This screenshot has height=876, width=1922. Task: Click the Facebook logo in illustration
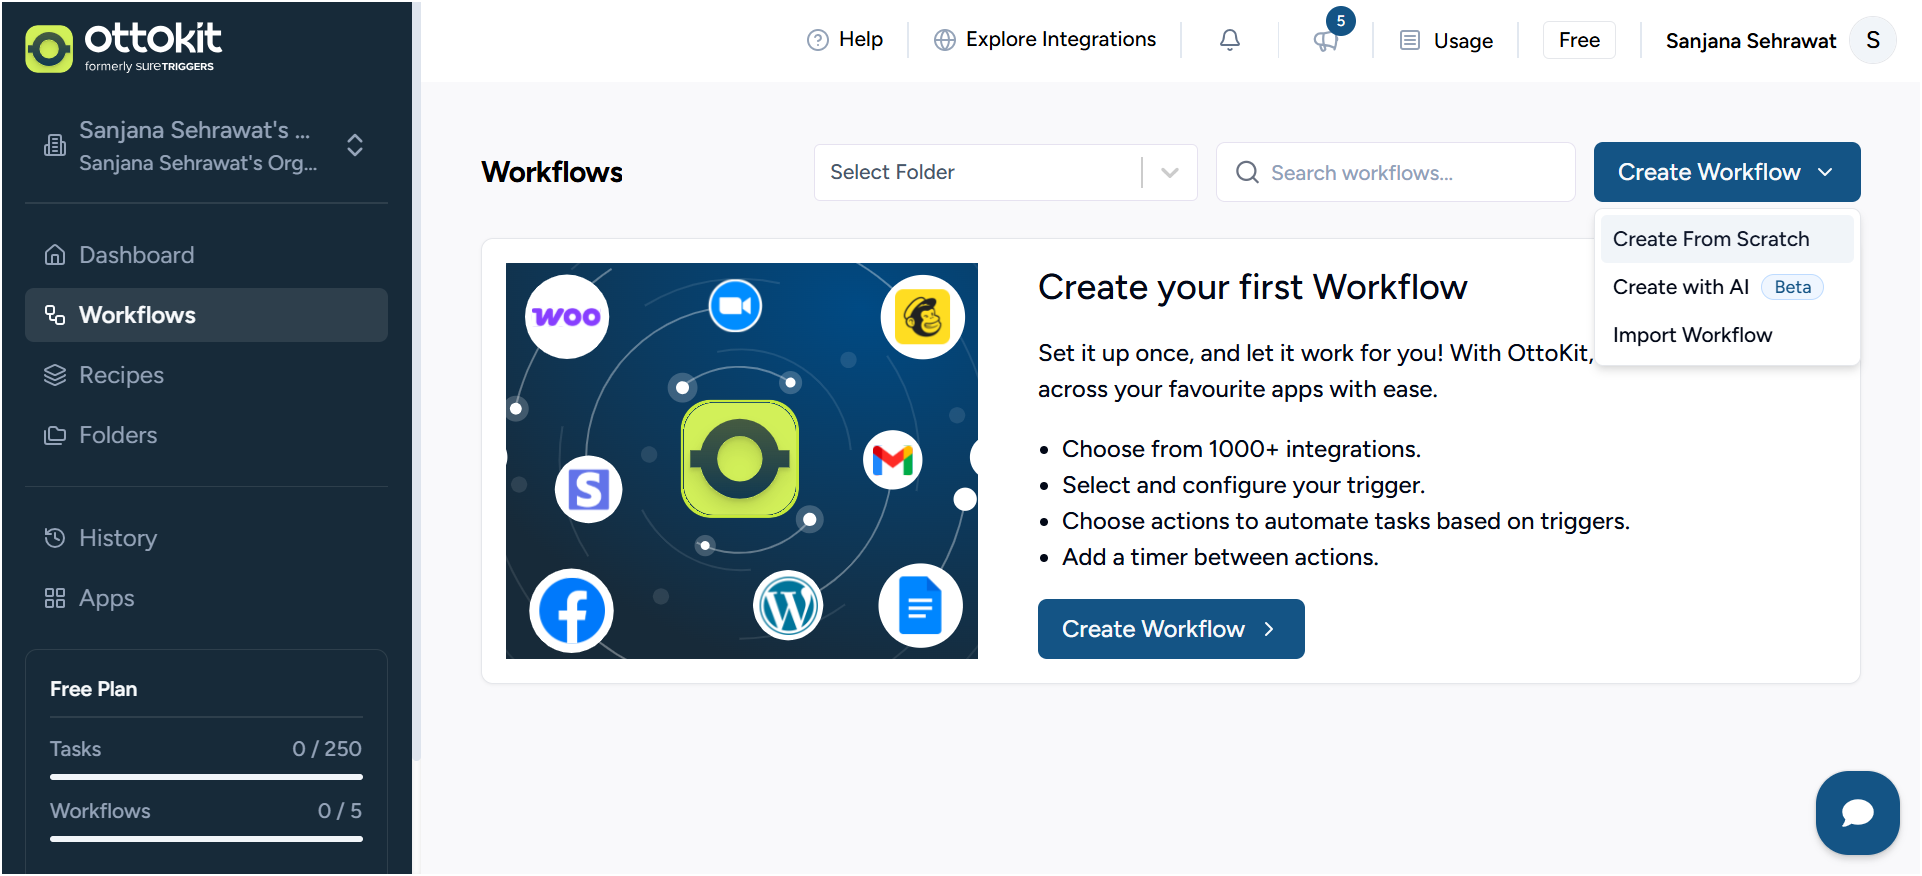pos(571,610)
